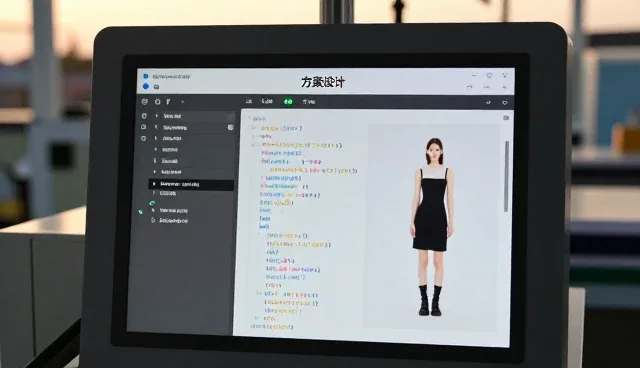Click the green refresh icon in the sidebar
Image resolution: width=640 pixels, height=368 pixels.
coord(152,203)
